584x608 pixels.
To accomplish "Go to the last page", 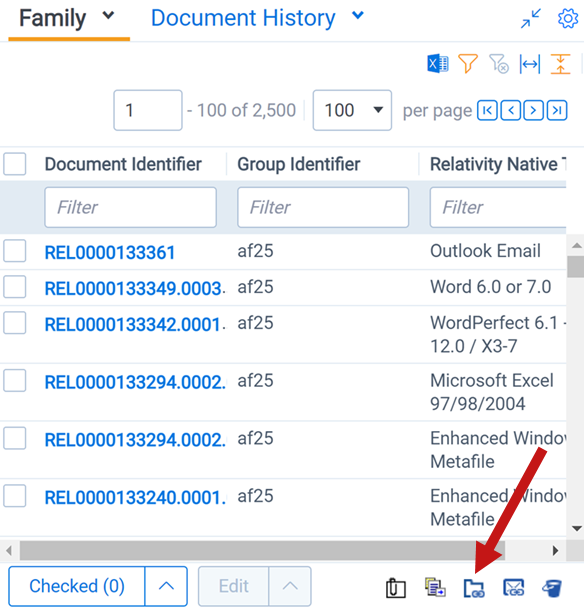I will (557, 111).
